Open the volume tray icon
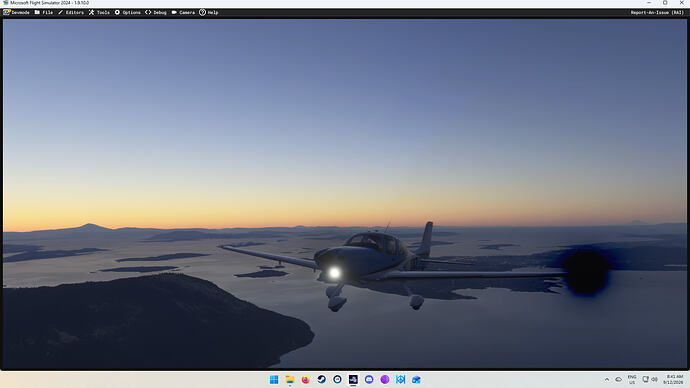The image size is (690, 388). 654,379
